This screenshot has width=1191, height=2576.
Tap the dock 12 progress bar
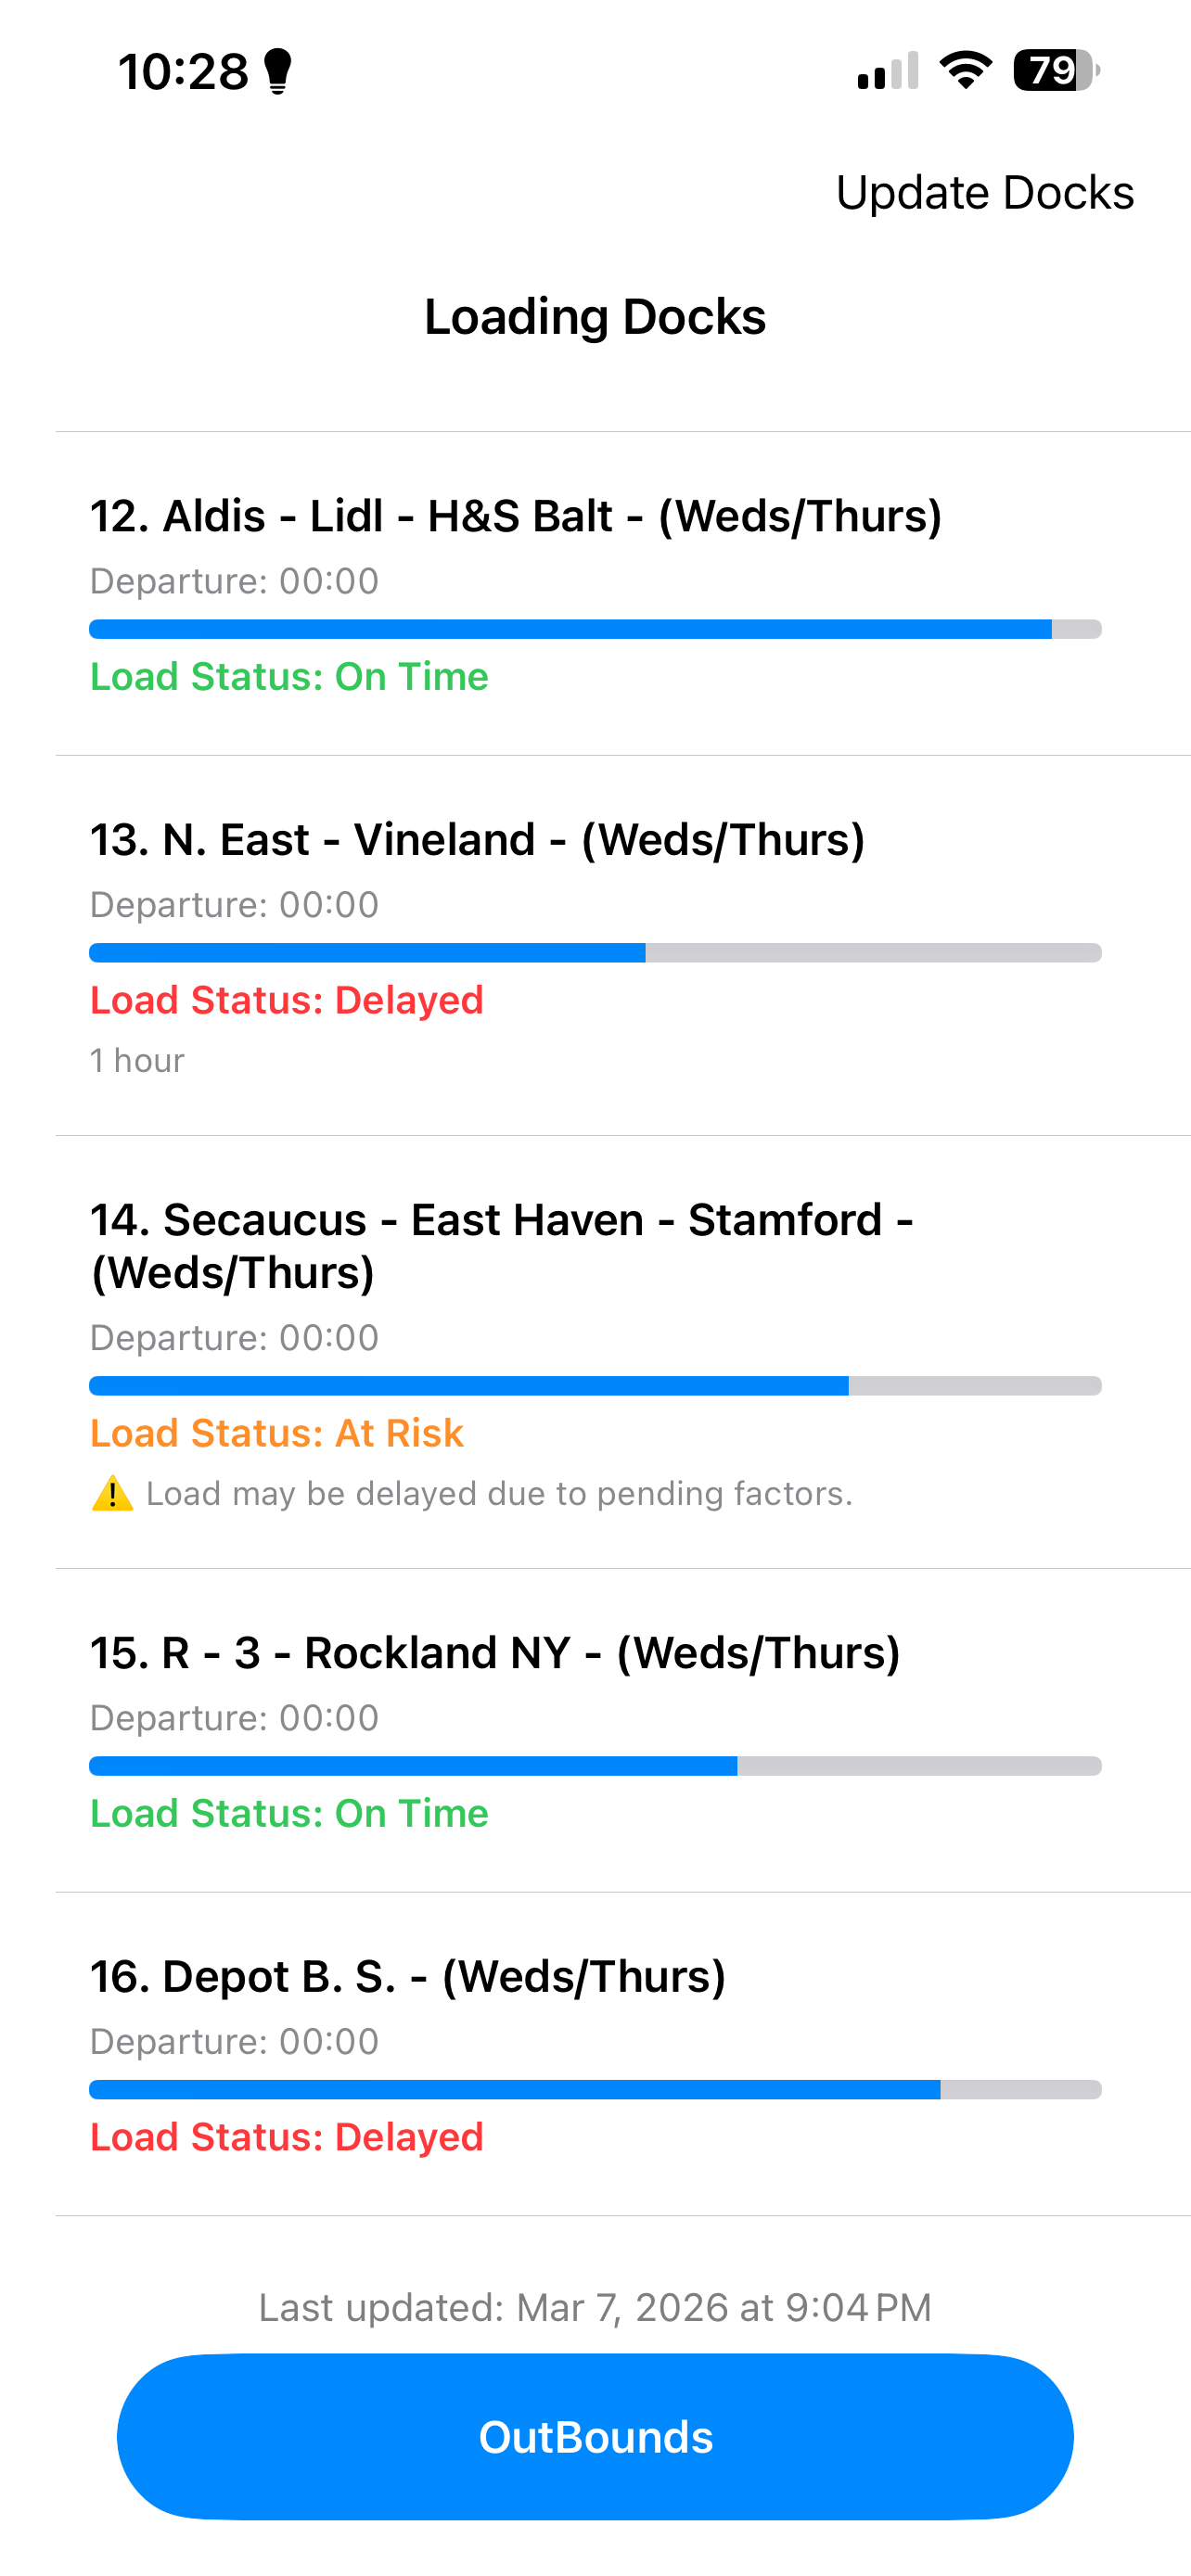[595, 629]
